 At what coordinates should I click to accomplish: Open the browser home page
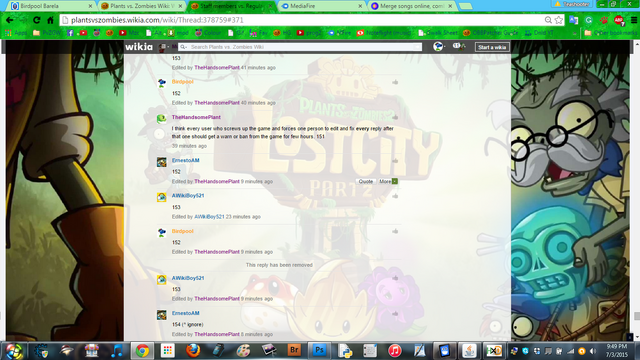coord(51,20)
